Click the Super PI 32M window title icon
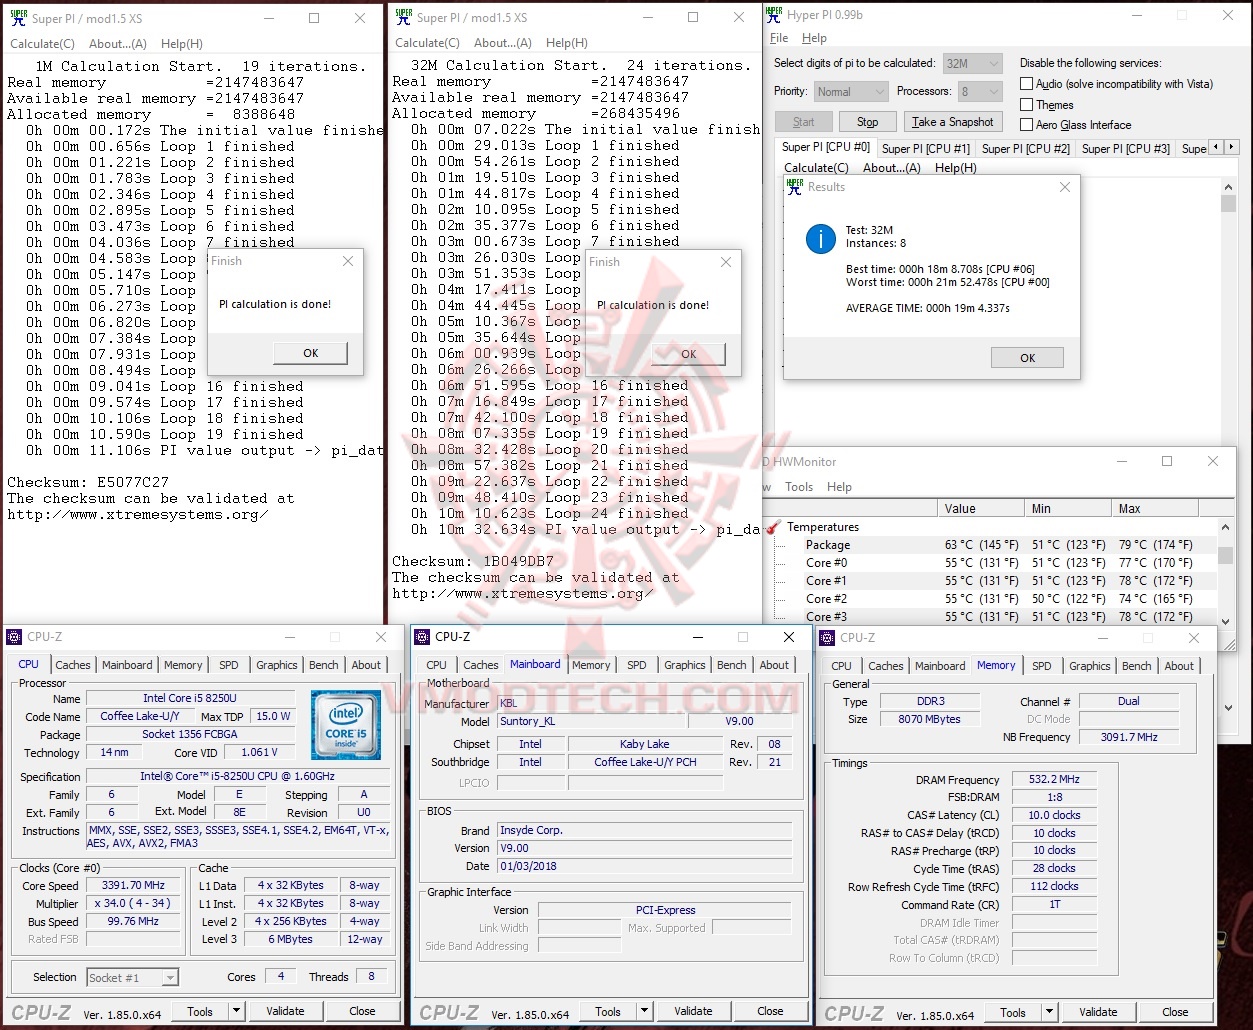 tap(403, 17)
